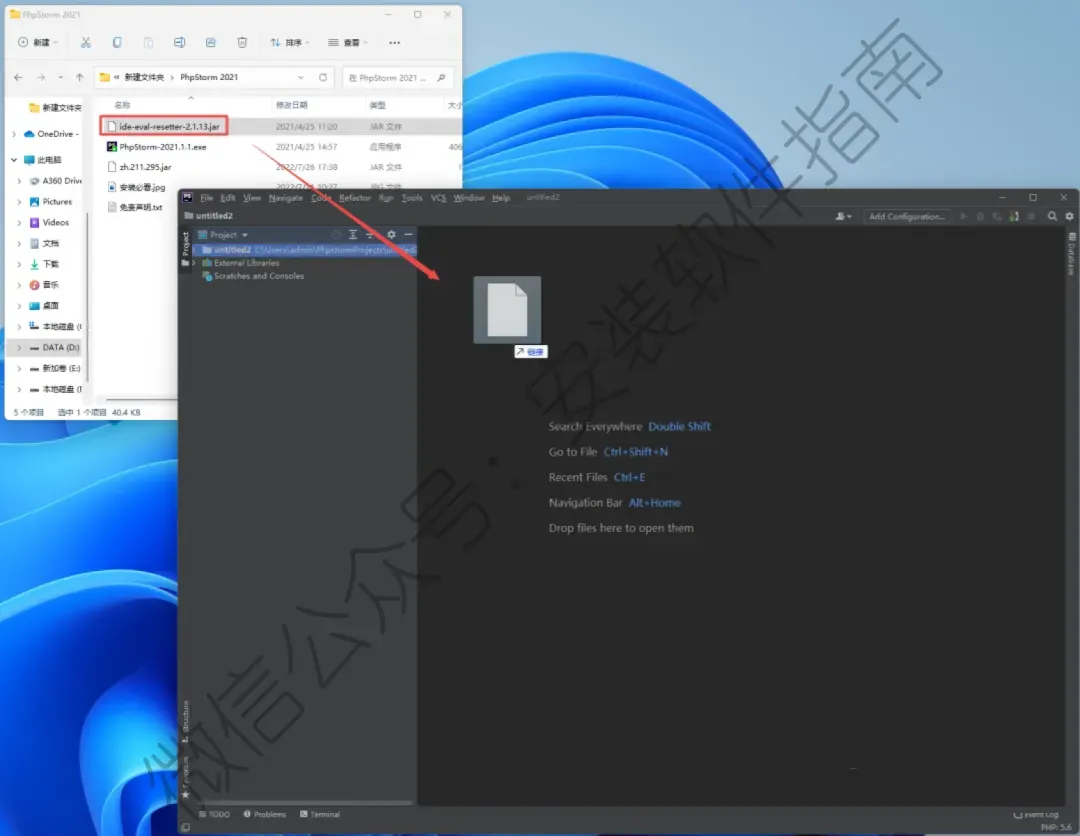
Task: Go back using Explorer's back arrow
Action: click(19, 77)
